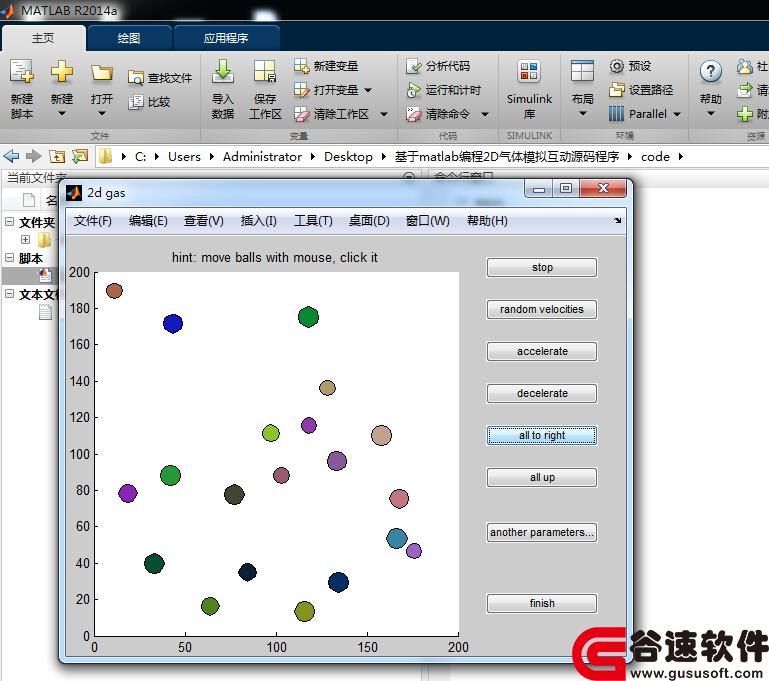
Task: Open the Open Variable (打开变量) dropdown arrow
Action: coord(368,90)
